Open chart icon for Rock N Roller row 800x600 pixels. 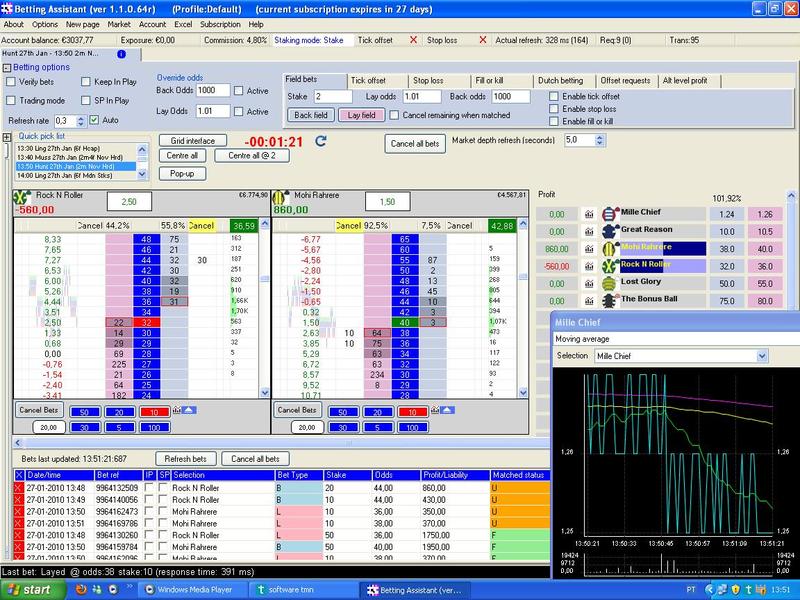coord(589,266)
